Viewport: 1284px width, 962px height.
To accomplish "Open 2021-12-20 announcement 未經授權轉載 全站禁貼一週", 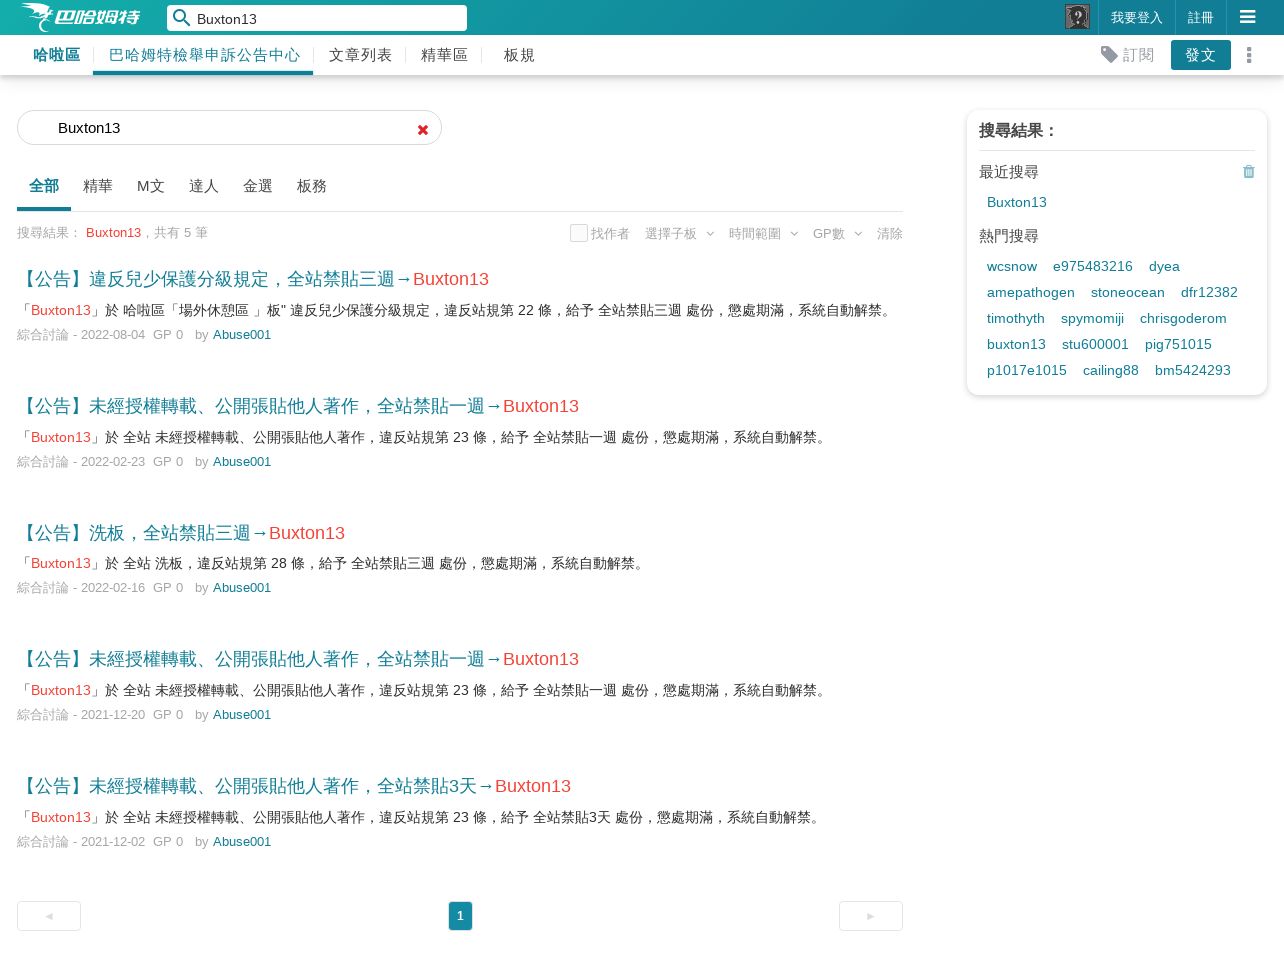I will click(x=298, y=659).
